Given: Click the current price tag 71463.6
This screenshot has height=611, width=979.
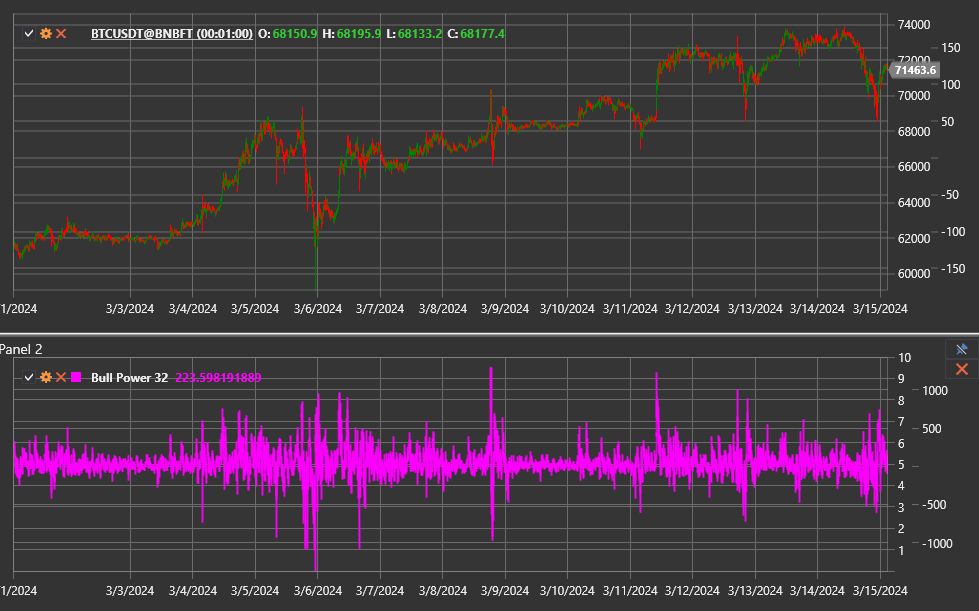Looking at the screenshot, I should pos(916,70).
